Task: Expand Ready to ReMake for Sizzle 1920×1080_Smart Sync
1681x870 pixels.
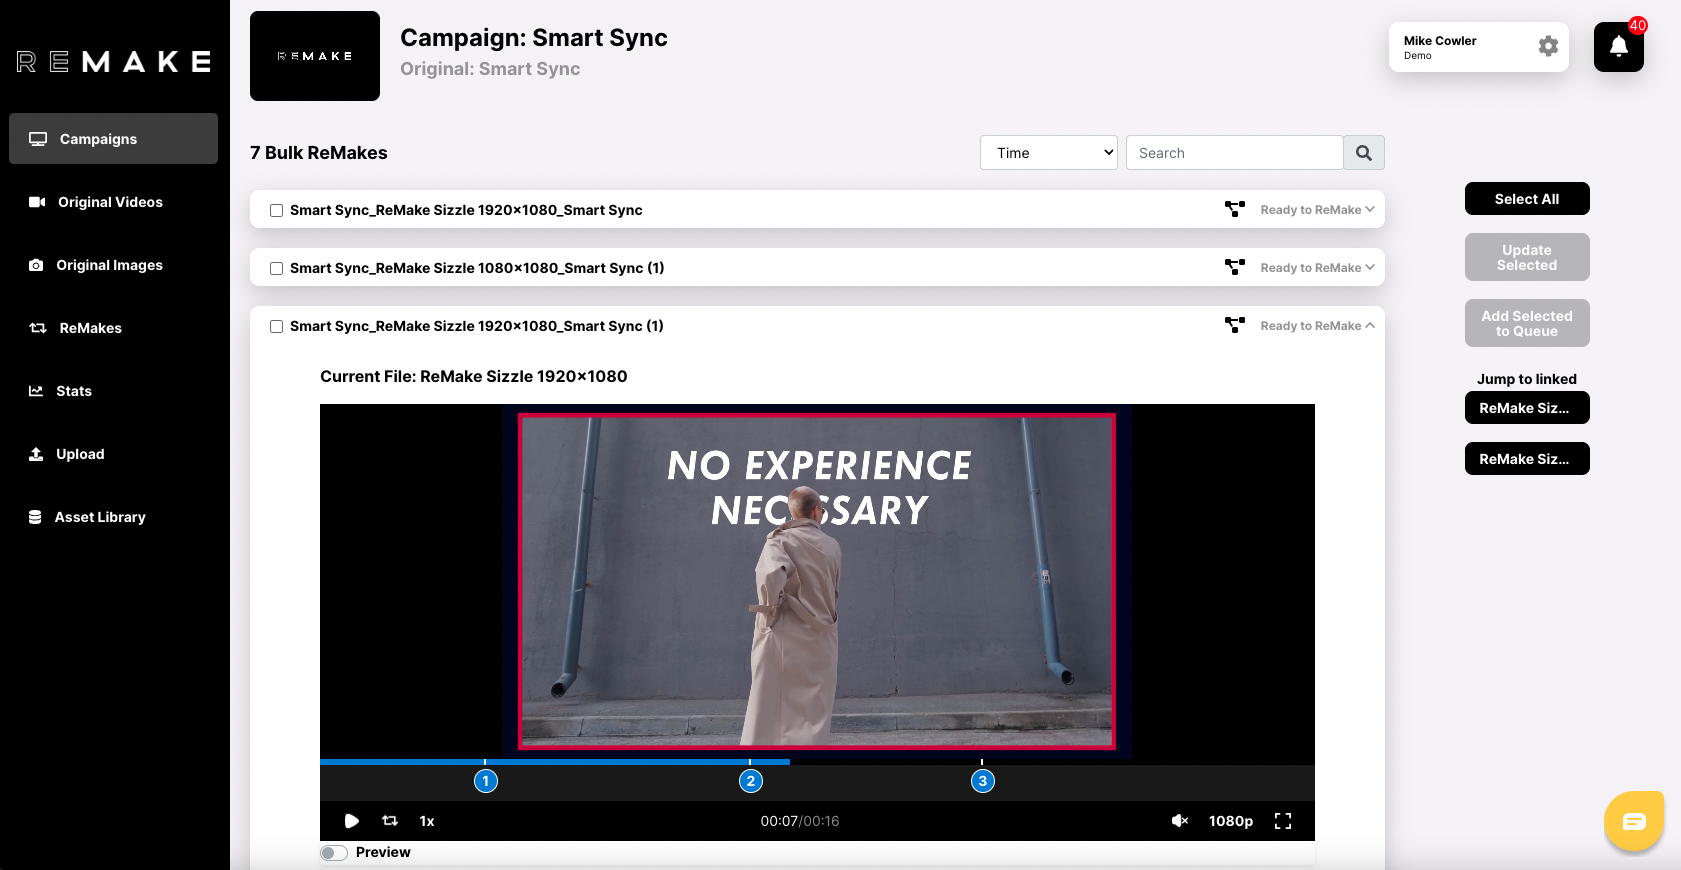Action: point(1317,210)
